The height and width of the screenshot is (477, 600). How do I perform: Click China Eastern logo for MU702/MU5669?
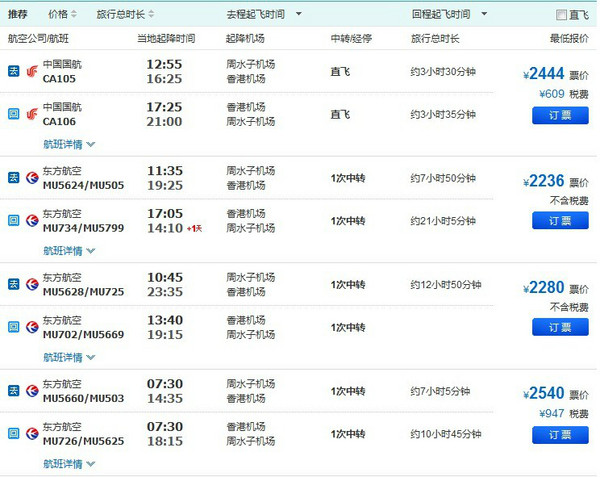(x=32, y=327)
